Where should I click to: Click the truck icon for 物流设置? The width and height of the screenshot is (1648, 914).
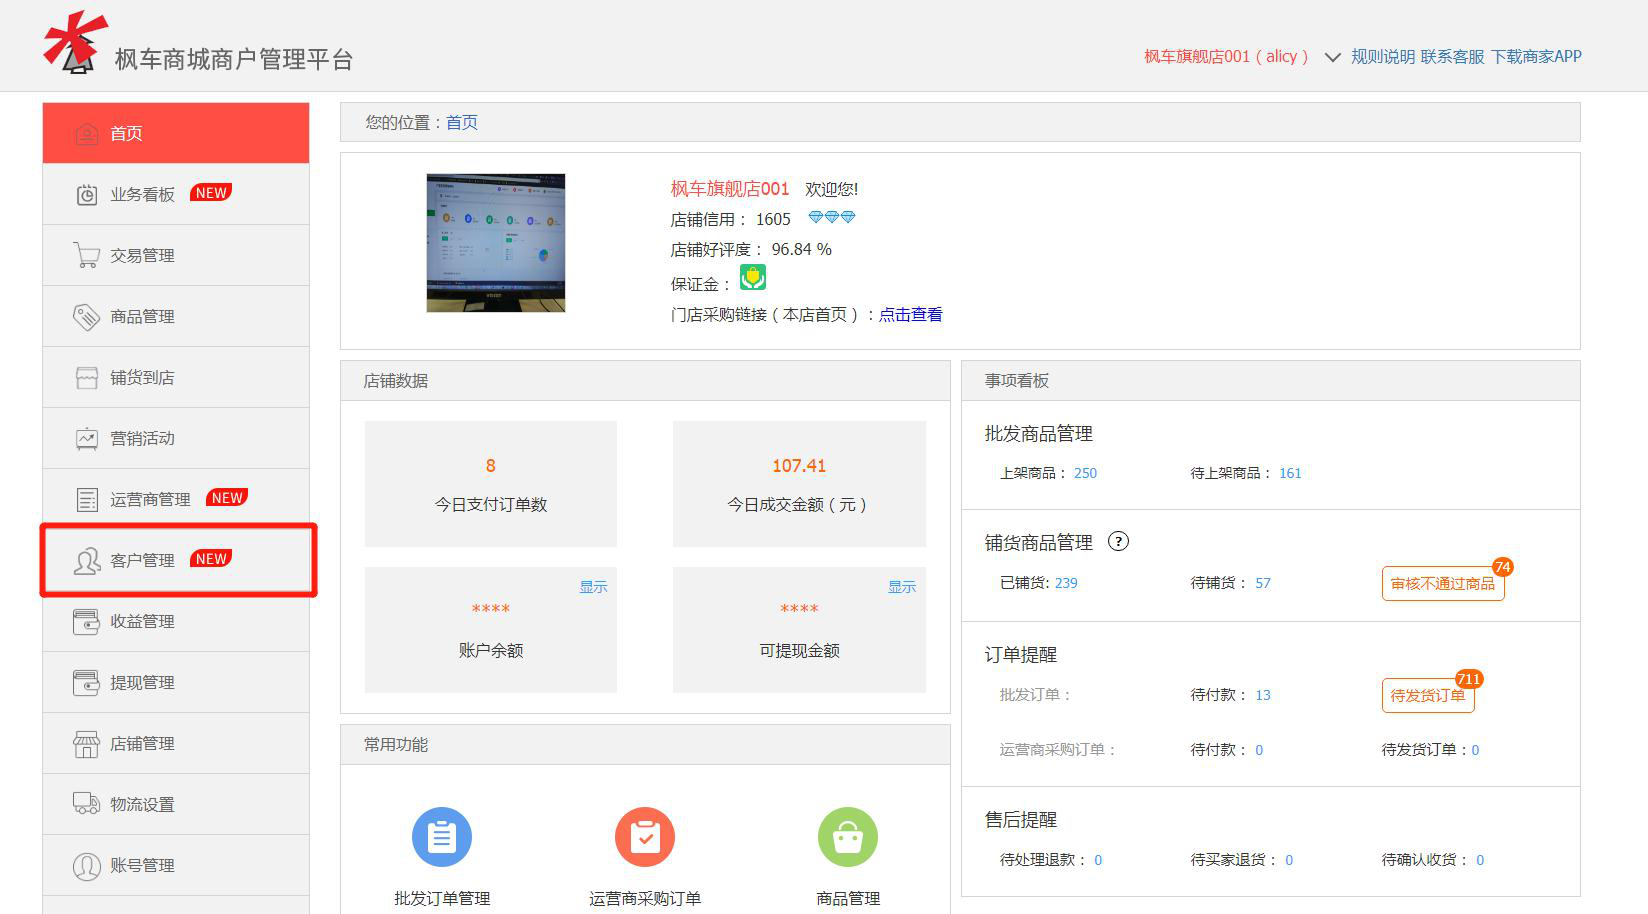point(87,804)
